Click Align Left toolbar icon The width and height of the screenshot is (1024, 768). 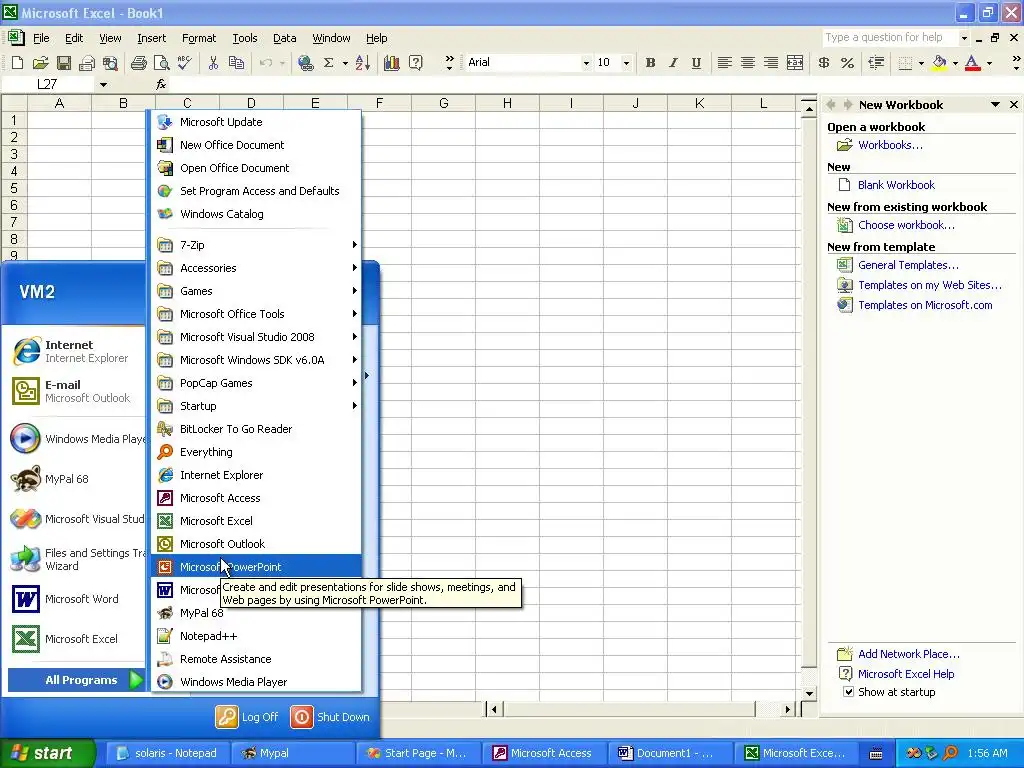coord(724,63)
